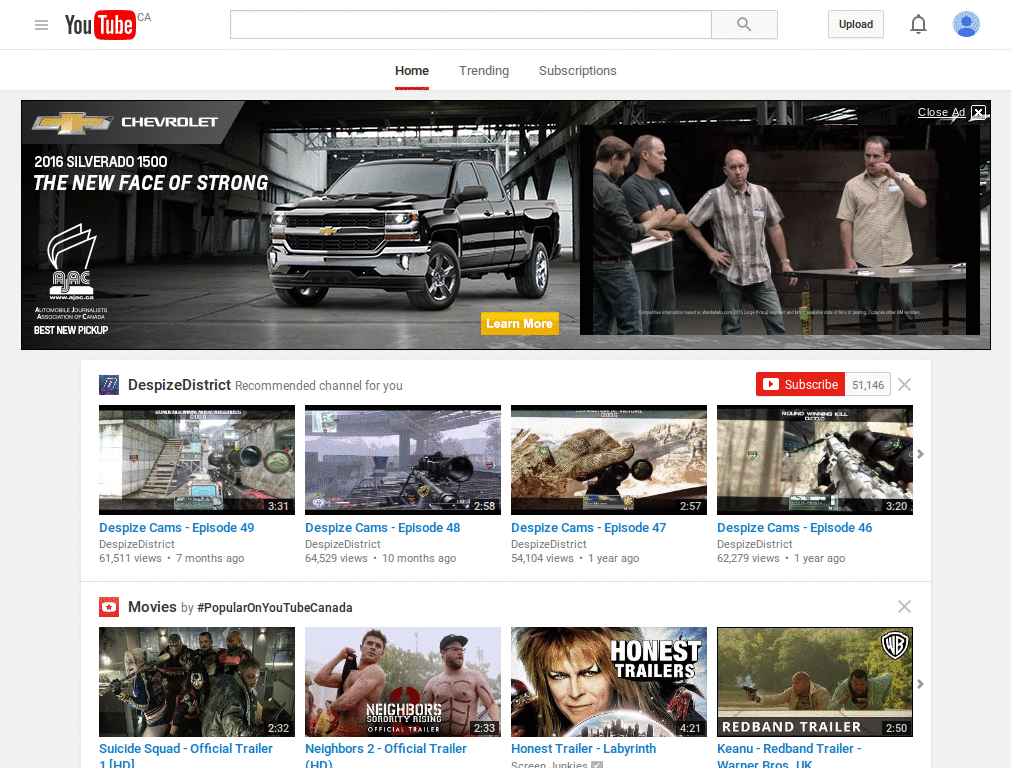Open the Neighbors 2 trailer thumbnail

(403, 682)
